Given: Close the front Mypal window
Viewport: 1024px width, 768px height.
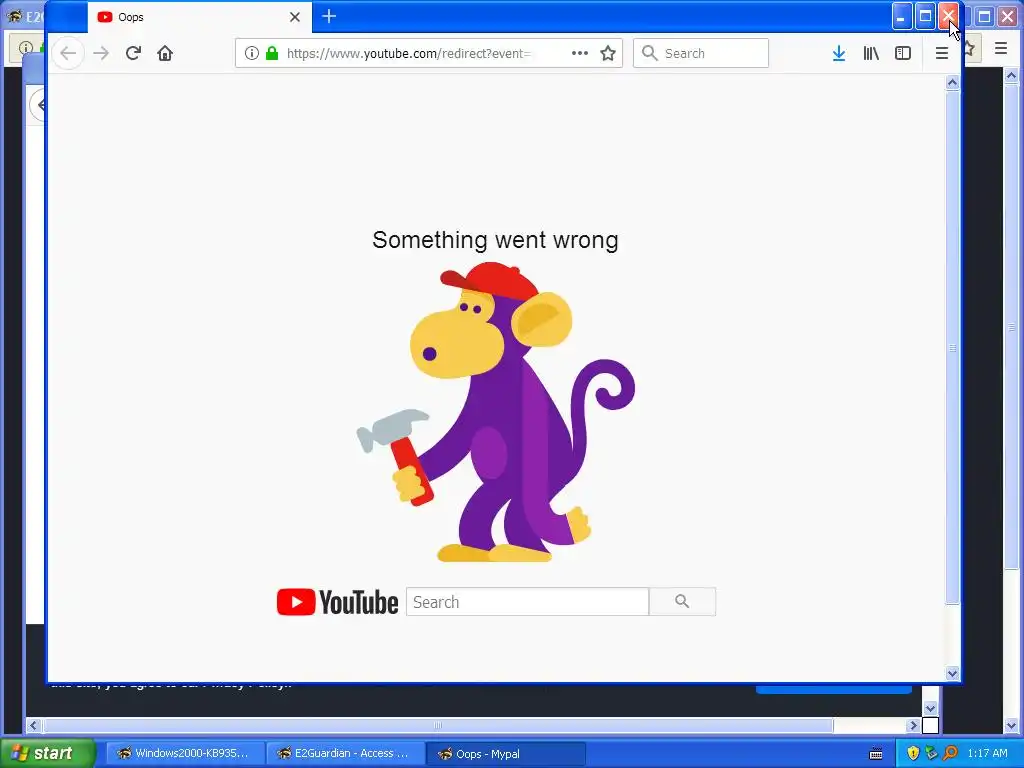Looking at the screenshot, I should (949, 17).
